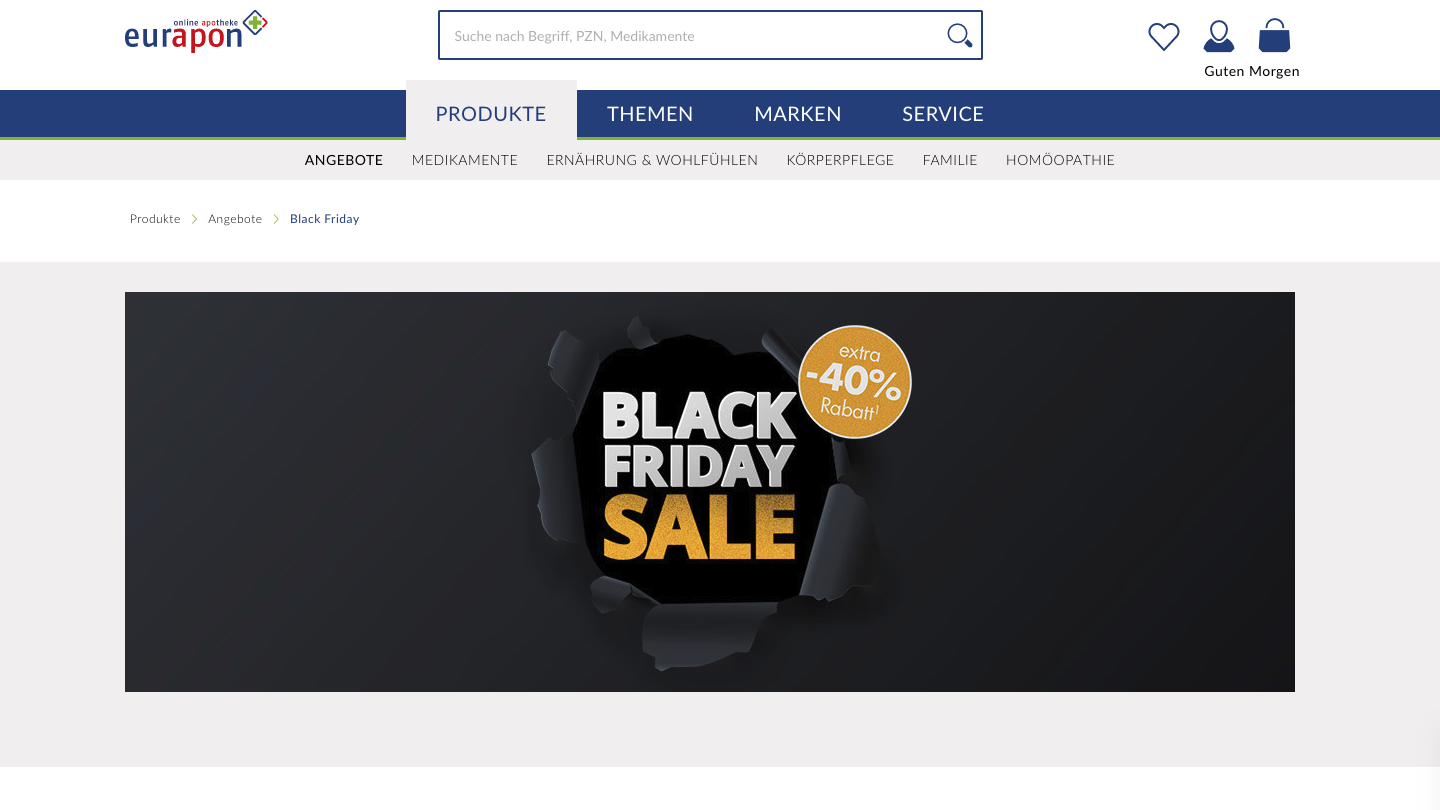
Task: Focus the product search input field
Action: [x=690, y=35]
